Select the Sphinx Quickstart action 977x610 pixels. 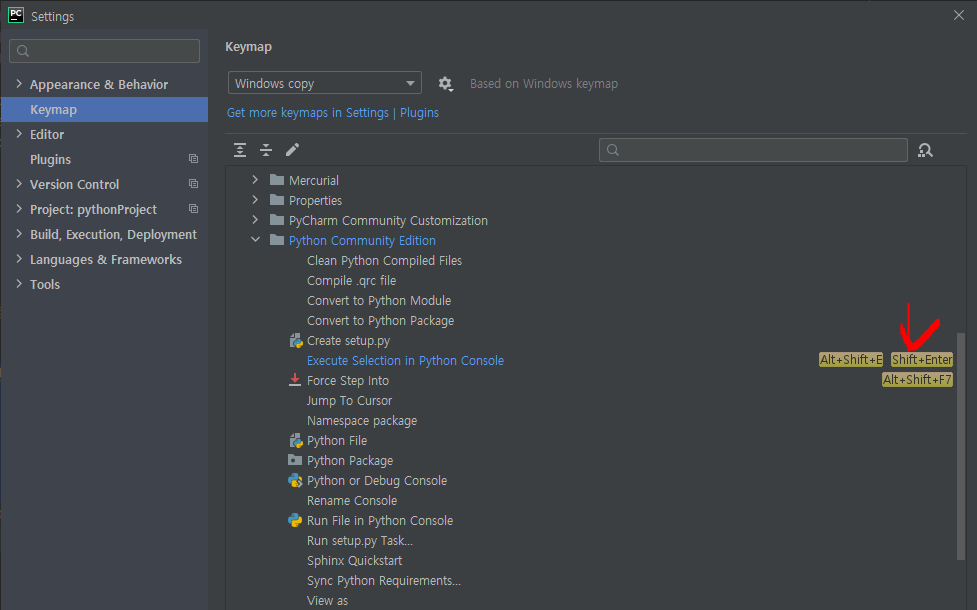(x=355, y=561)
